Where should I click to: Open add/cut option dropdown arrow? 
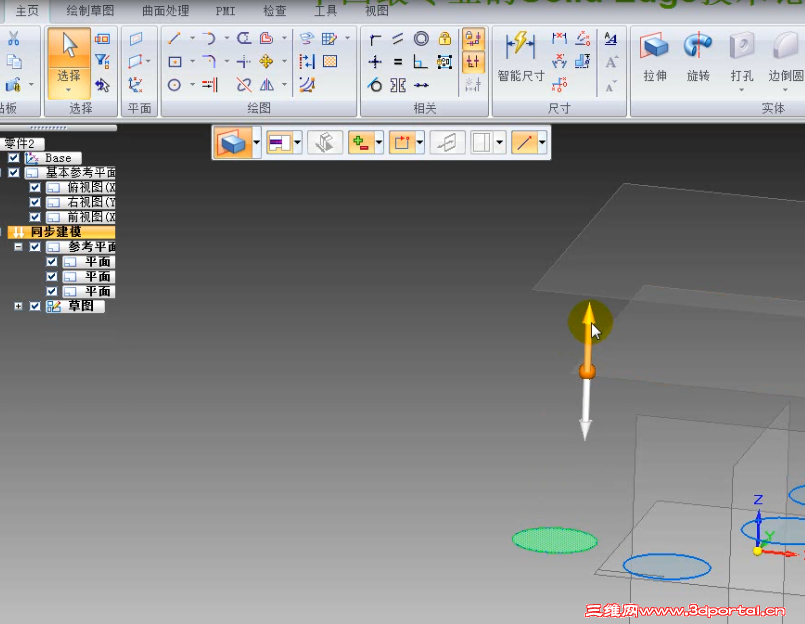tap(379, 142)
